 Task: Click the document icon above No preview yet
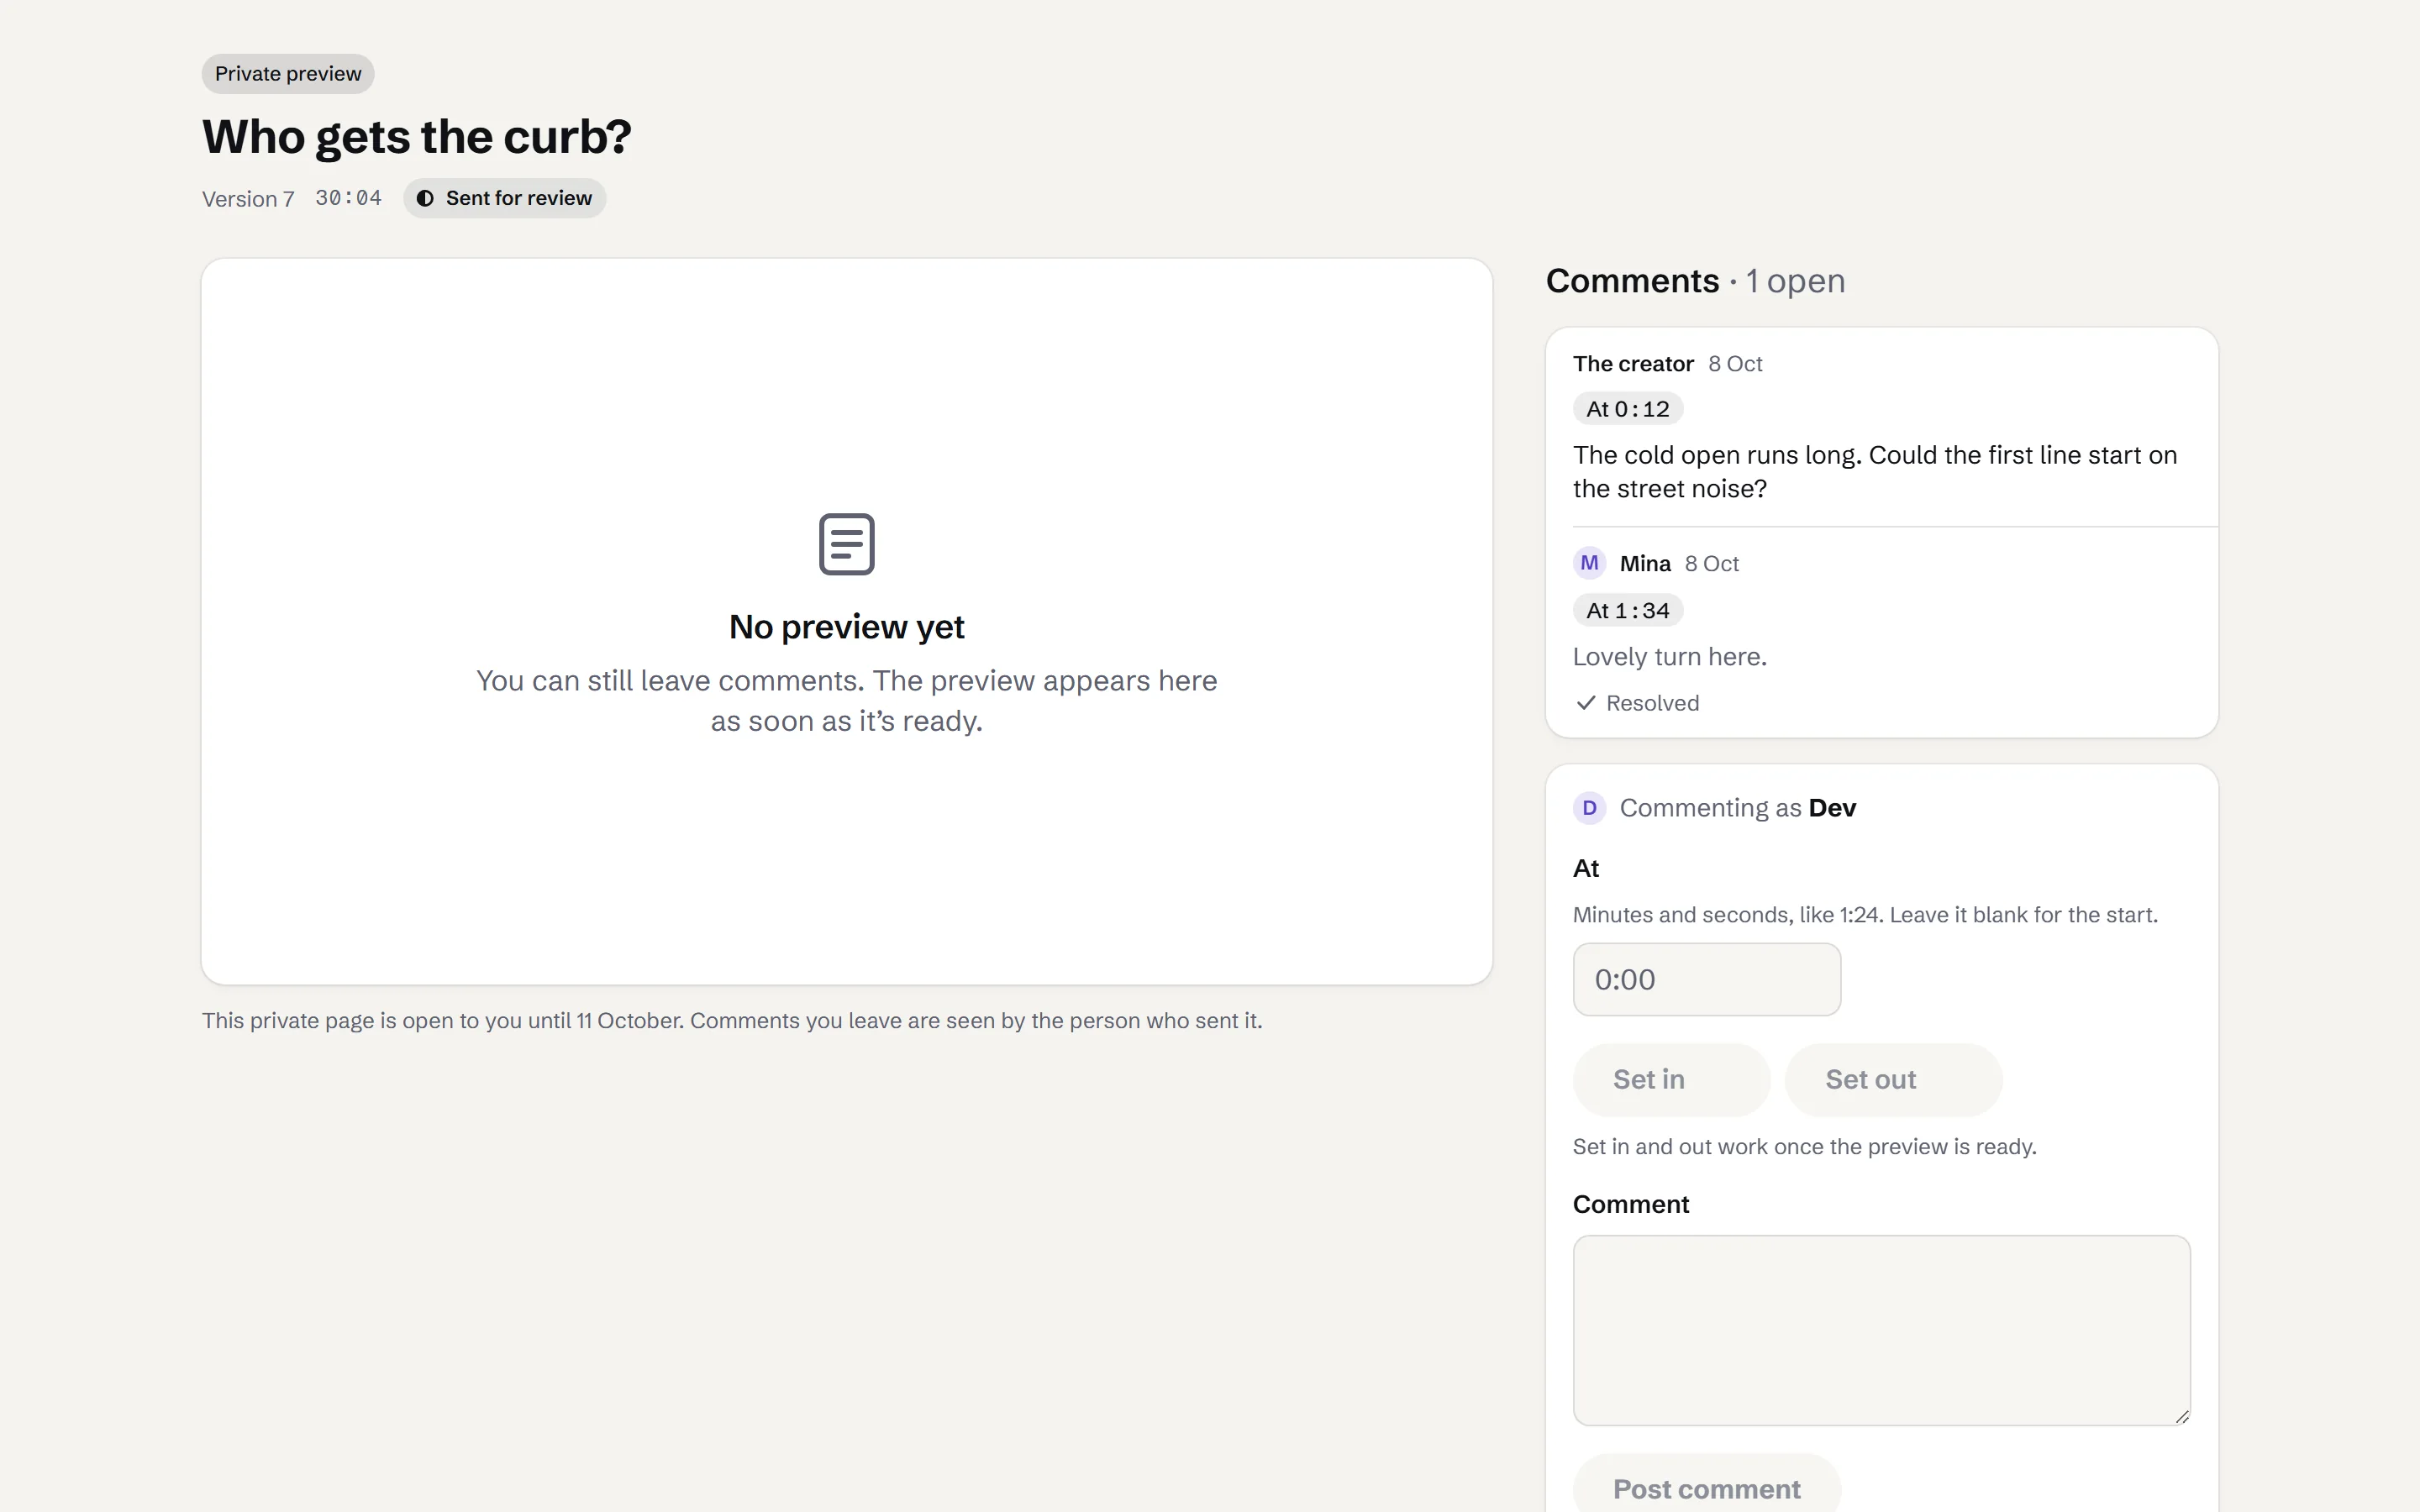click(x=846, y=544)
